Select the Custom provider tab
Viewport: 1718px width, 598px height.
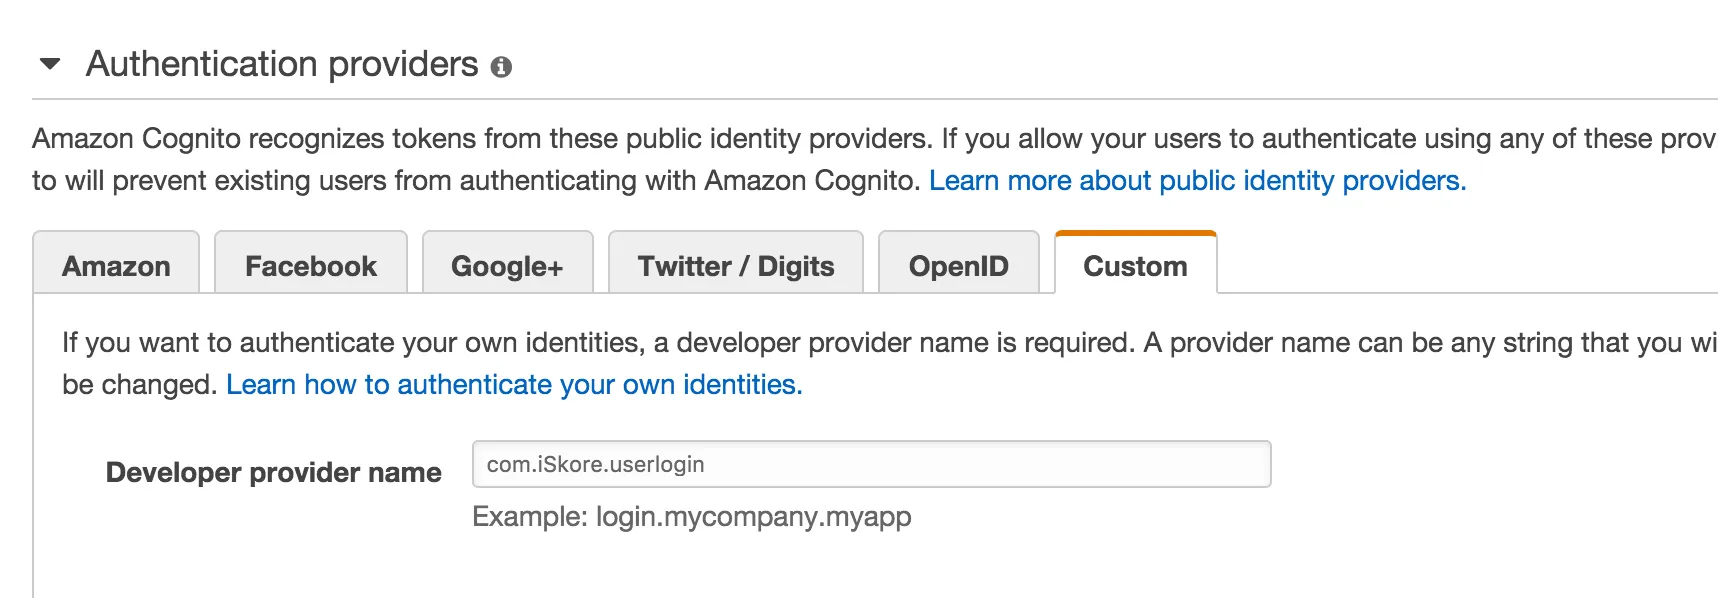point(1135,266)
